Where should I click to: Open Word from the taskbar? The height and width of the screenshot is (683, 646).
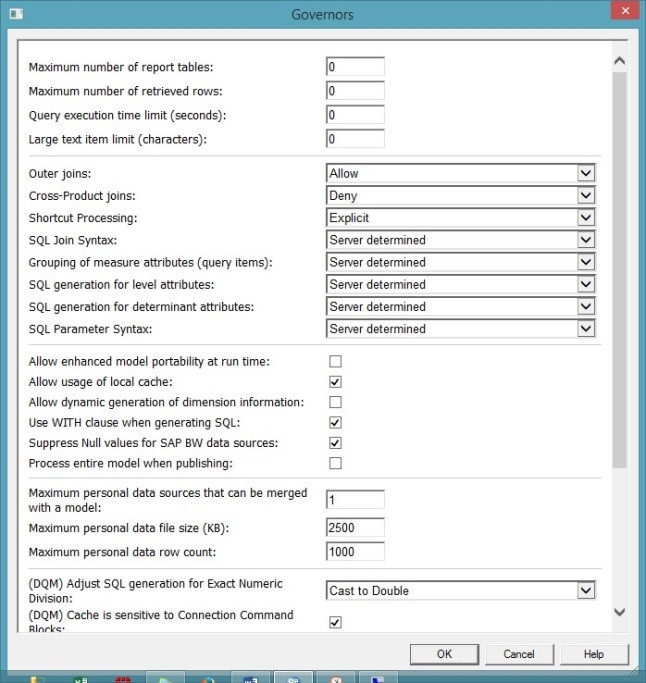(252, 679)
